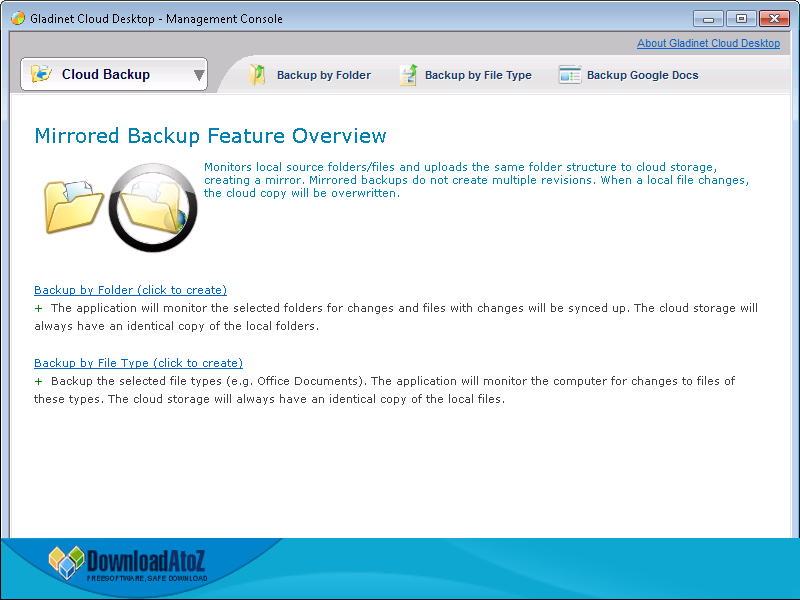Image resolution: width=800 pixels, height=600 pixels.
Task: Click the Gladinet app icon in title bar
Action: (x=18, y=18)
